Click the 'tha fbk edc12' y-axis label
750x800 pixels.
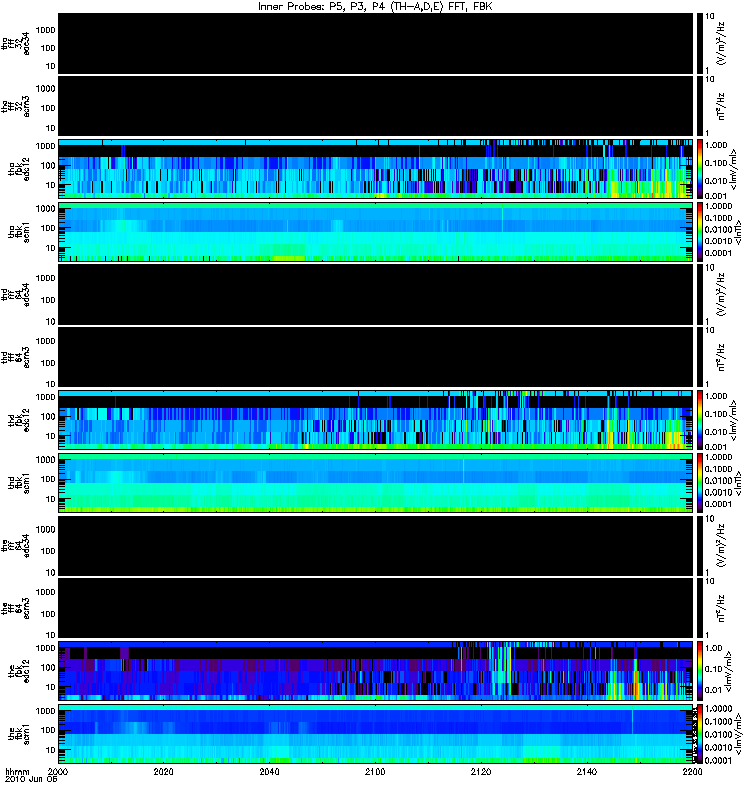pos(19,169)
